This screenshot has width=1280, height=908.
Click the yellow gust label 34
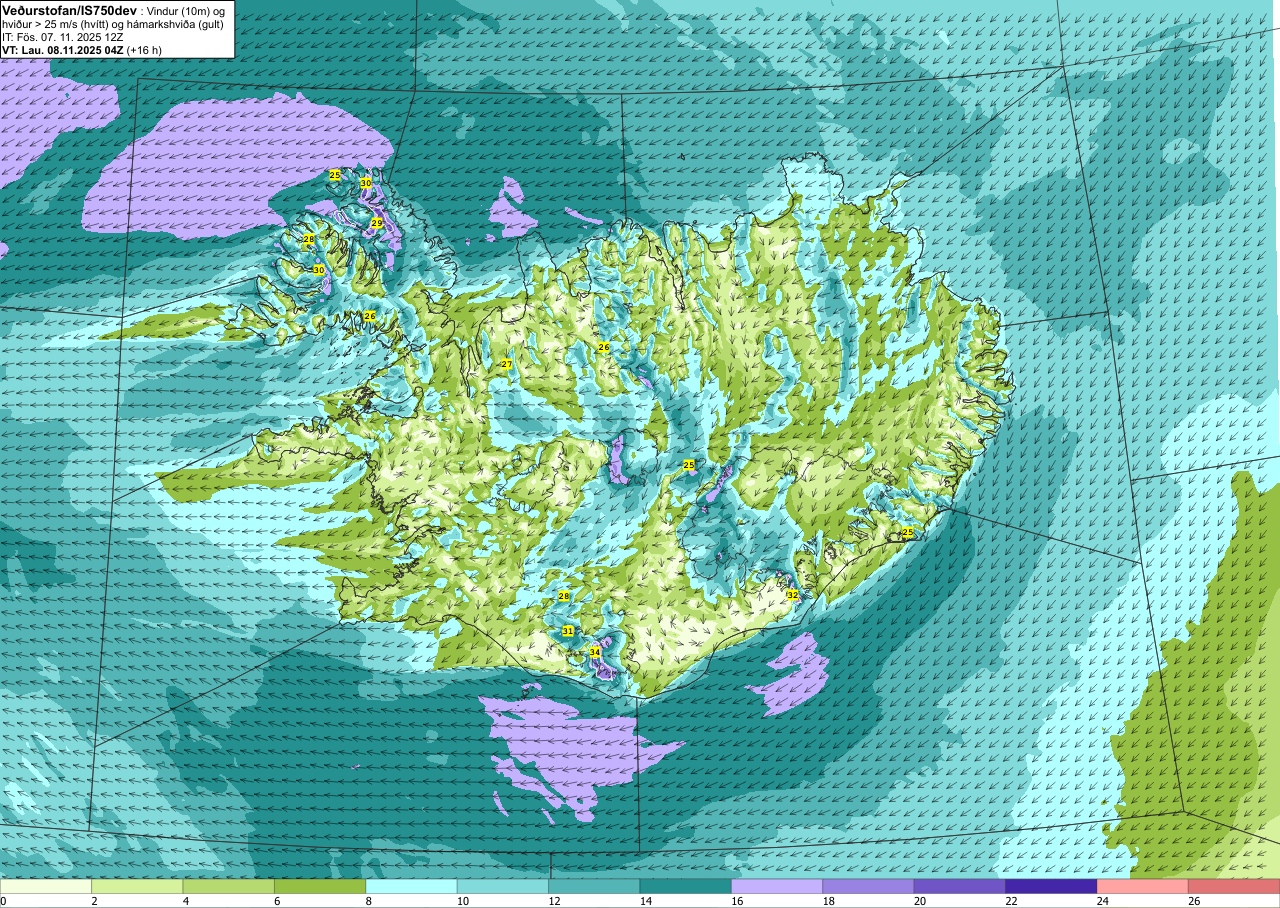pyautogui.click(x=595, y=652)
